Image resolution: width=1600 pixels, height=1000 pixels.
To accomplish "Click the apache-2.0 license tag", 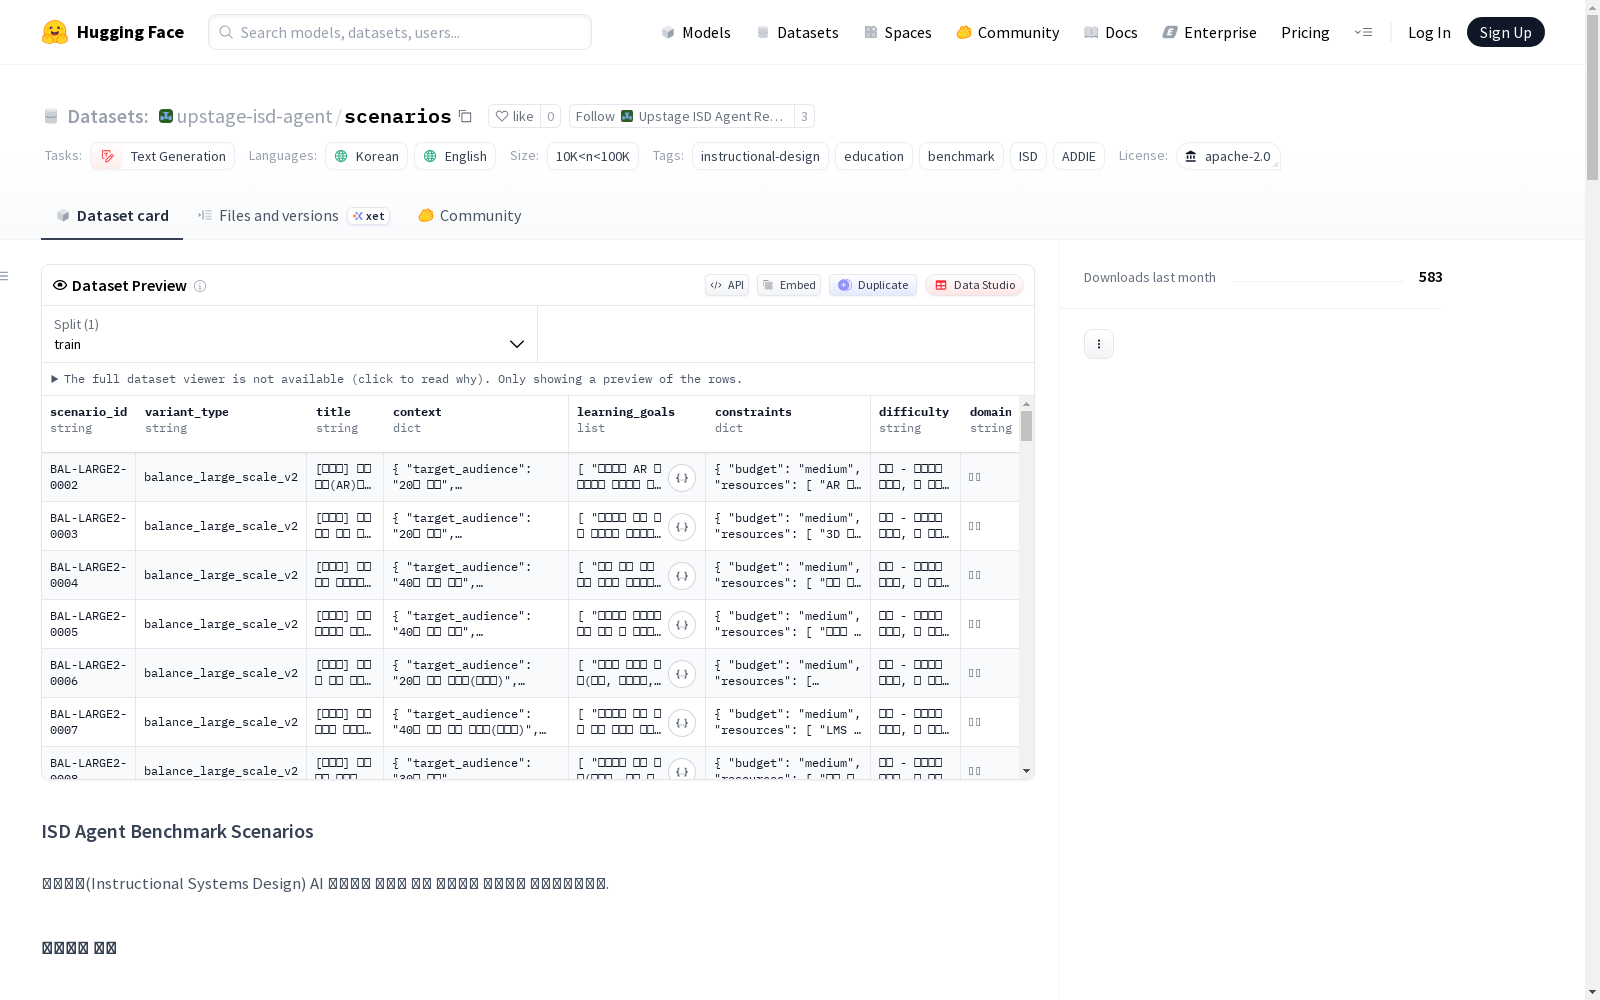I will (x=1228, y=156).
